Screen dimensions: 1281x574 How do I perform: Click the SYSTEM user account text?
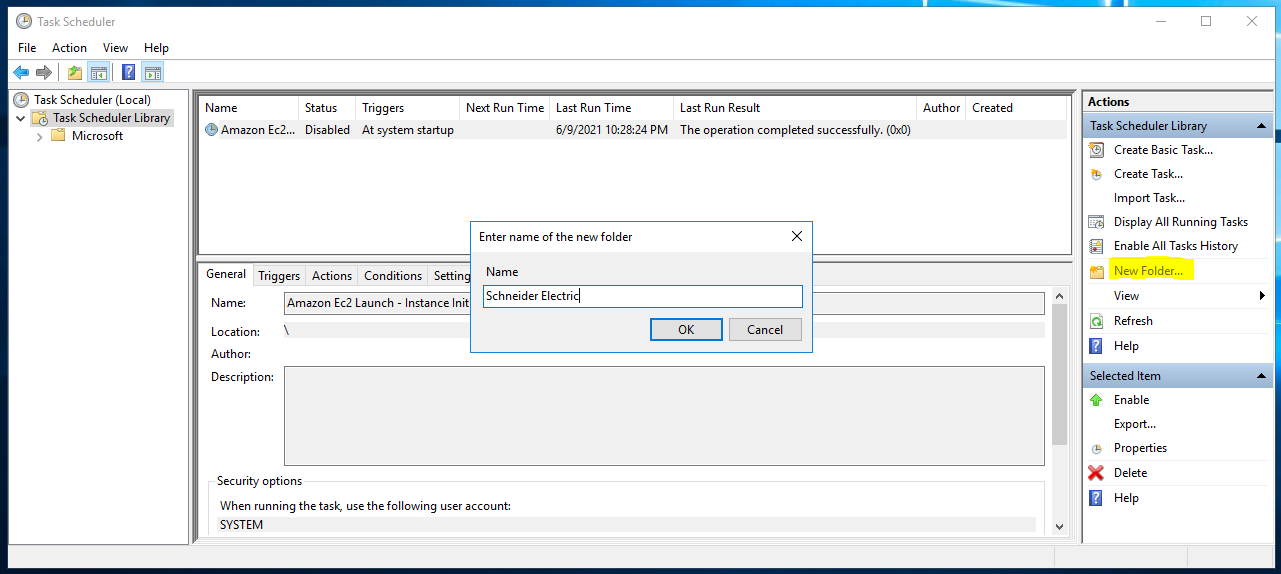(242, 524)
